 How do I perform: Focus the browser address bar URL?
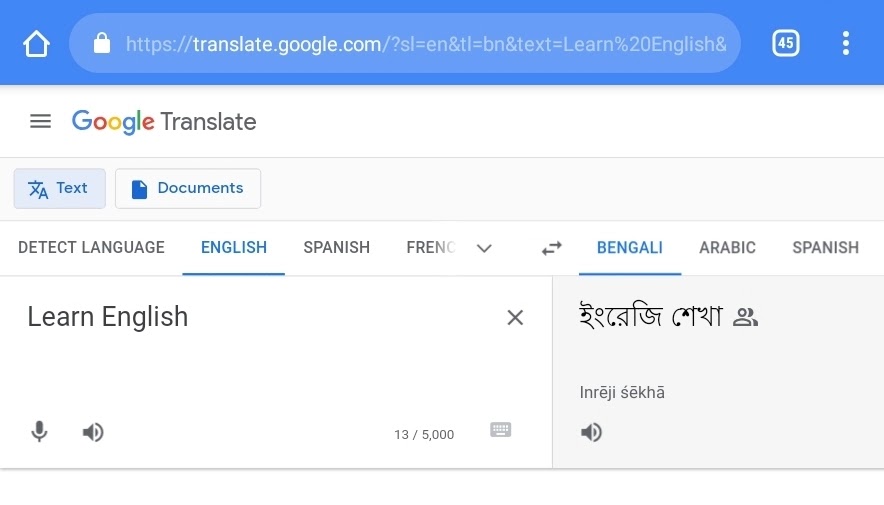(x=425, y=44)
